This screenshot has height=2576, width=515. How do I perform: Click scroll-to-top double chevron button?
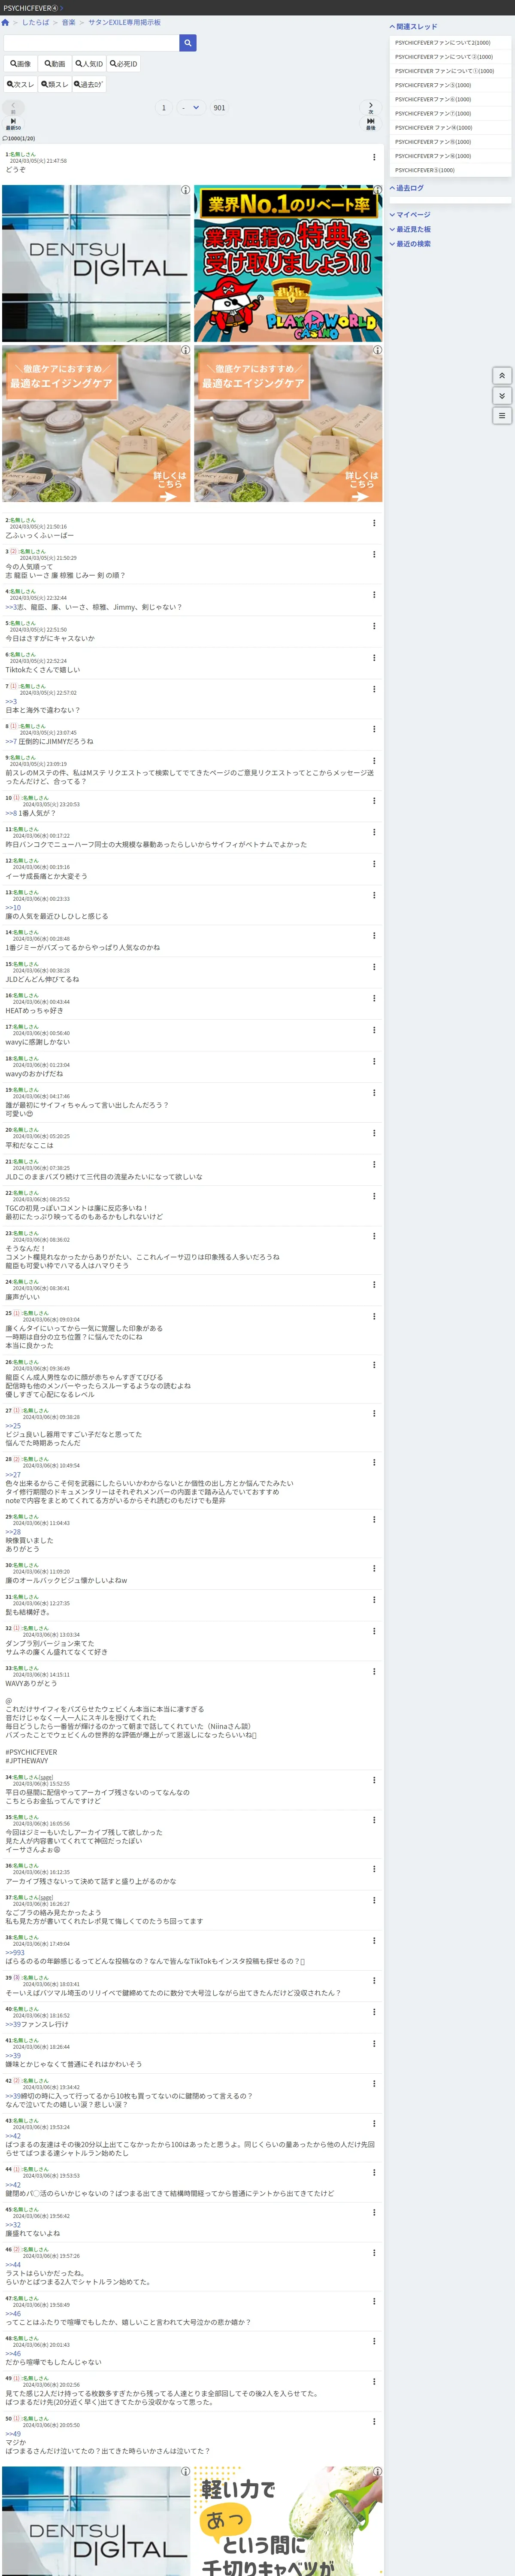(503, 376)
